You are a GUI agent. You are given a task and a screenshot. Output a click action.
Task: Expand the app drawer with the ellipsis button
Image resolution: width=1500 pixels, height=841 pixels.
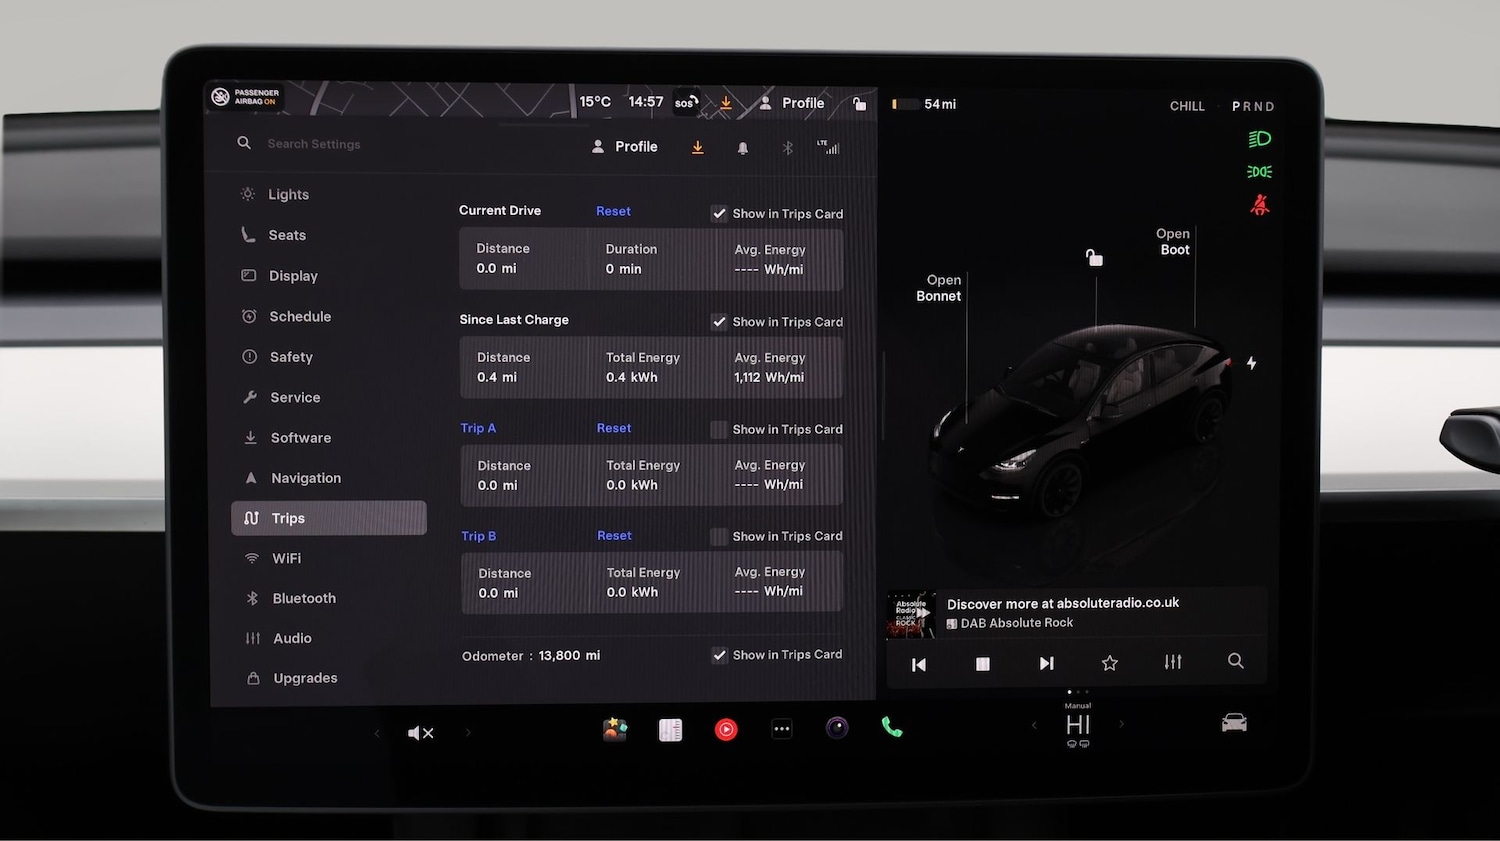[781, 729]
